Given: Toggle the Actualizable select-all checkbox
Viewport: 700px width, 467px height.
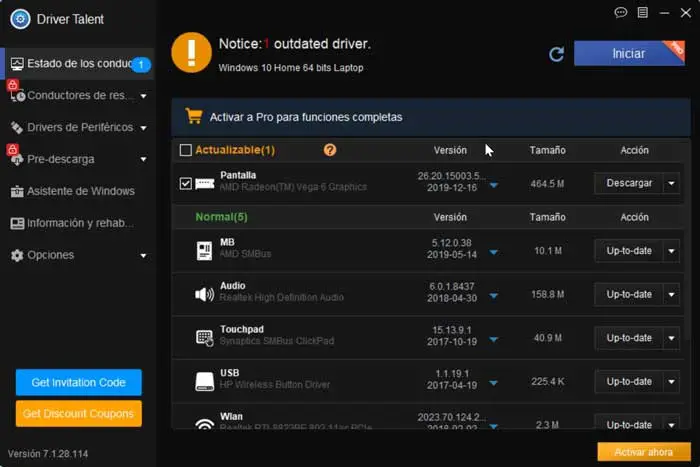Looking at the screenshot, I should tap(185, 150).
